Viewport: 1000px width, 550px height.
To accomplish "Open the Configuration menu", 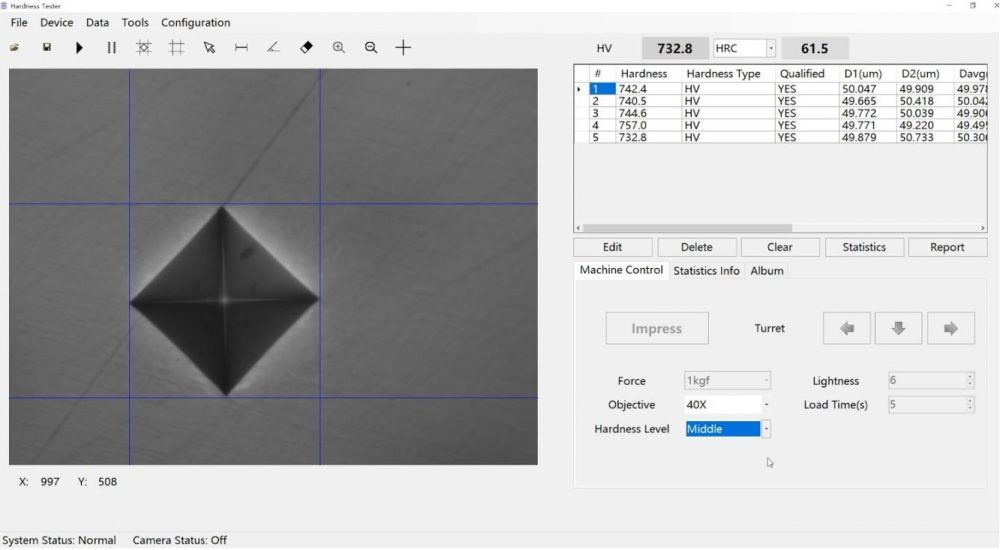I will click(196, 22).
